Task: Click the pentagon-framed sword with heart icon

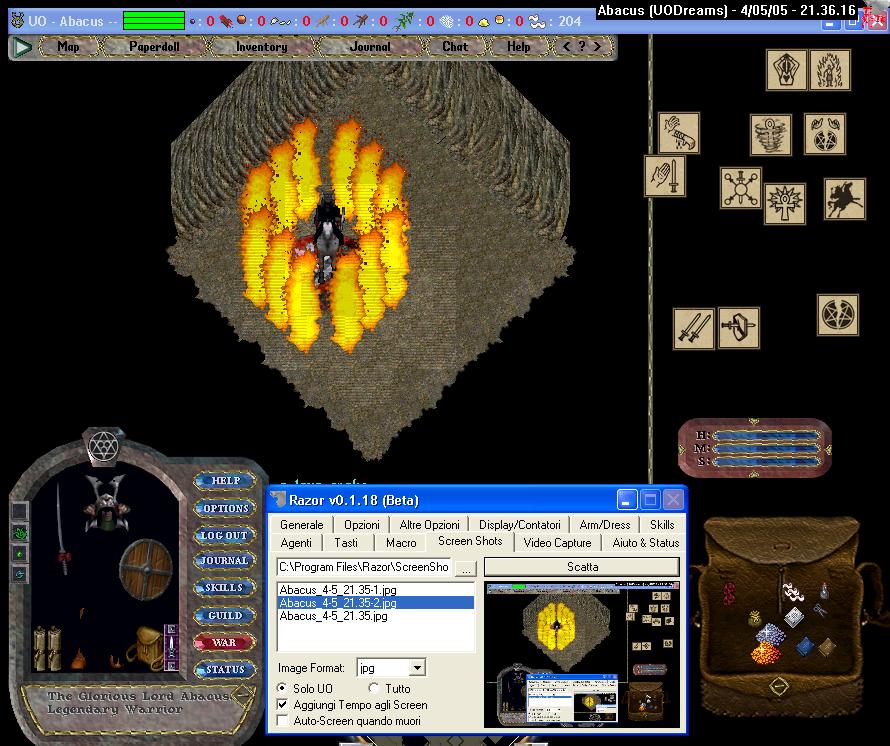Action: coord(786,70)
